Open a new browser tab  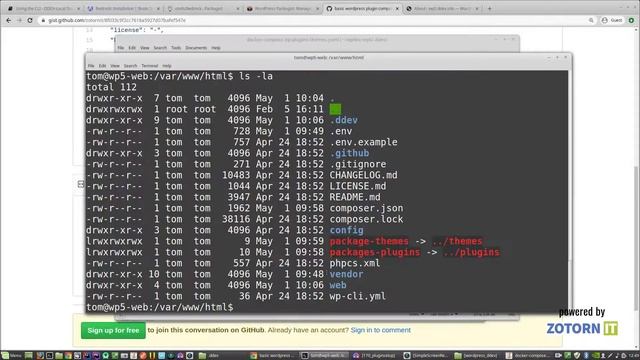pos(489,8)
